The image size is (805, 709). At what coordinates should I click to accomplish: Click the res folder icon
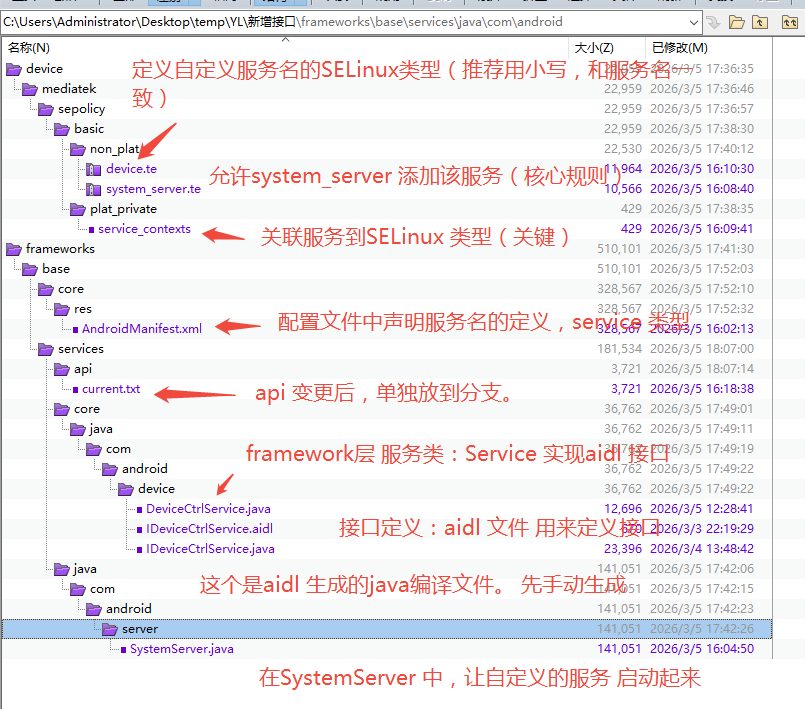click(62, 310)
